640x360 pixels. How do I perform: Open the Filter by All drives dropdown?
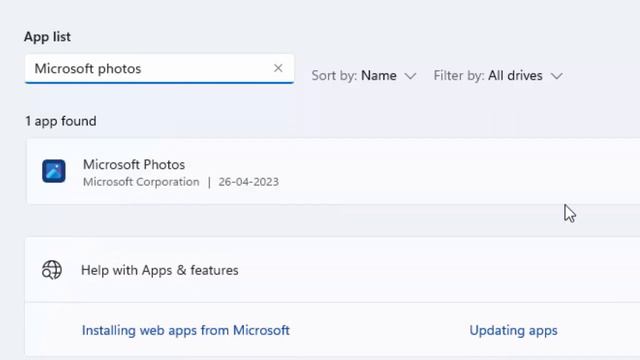point(498,76)
